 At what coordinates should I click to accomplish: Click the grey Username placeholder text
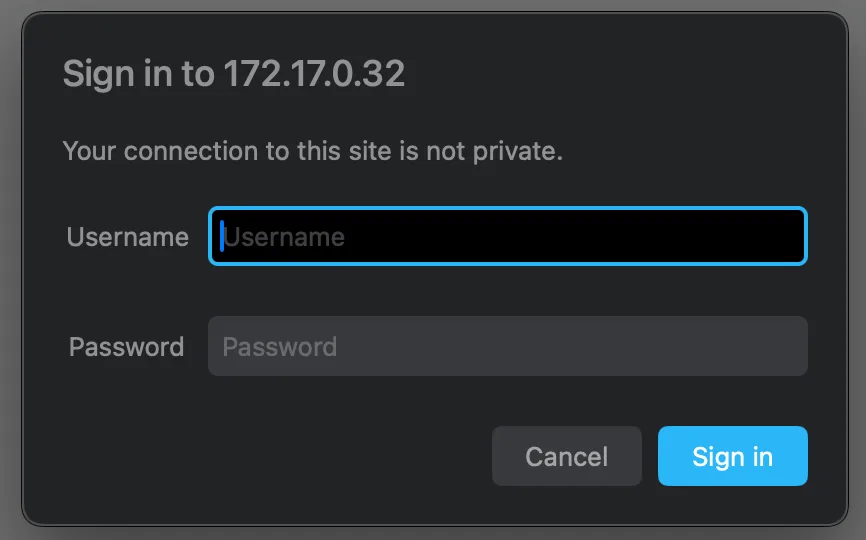click(284, 237)
